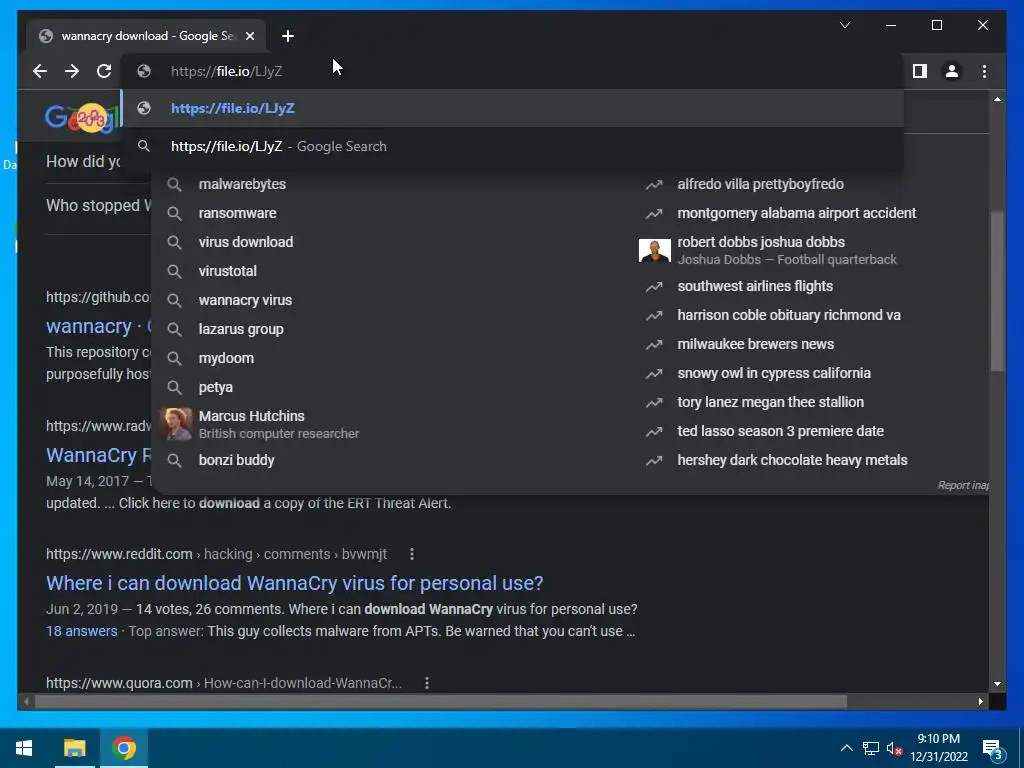The width and height of the screenshot is (1024, 768).
Task: Choose the wannacry virus suggestion
Action: pos(245,300)
